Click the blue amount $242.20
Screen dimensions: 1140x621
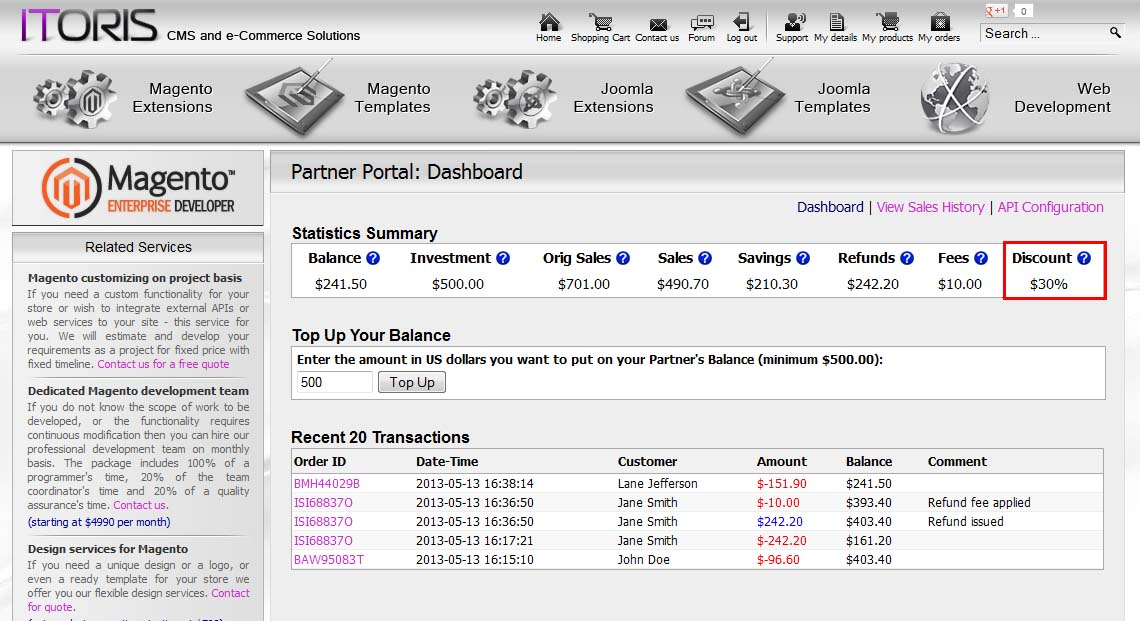(x=779, y=521)
